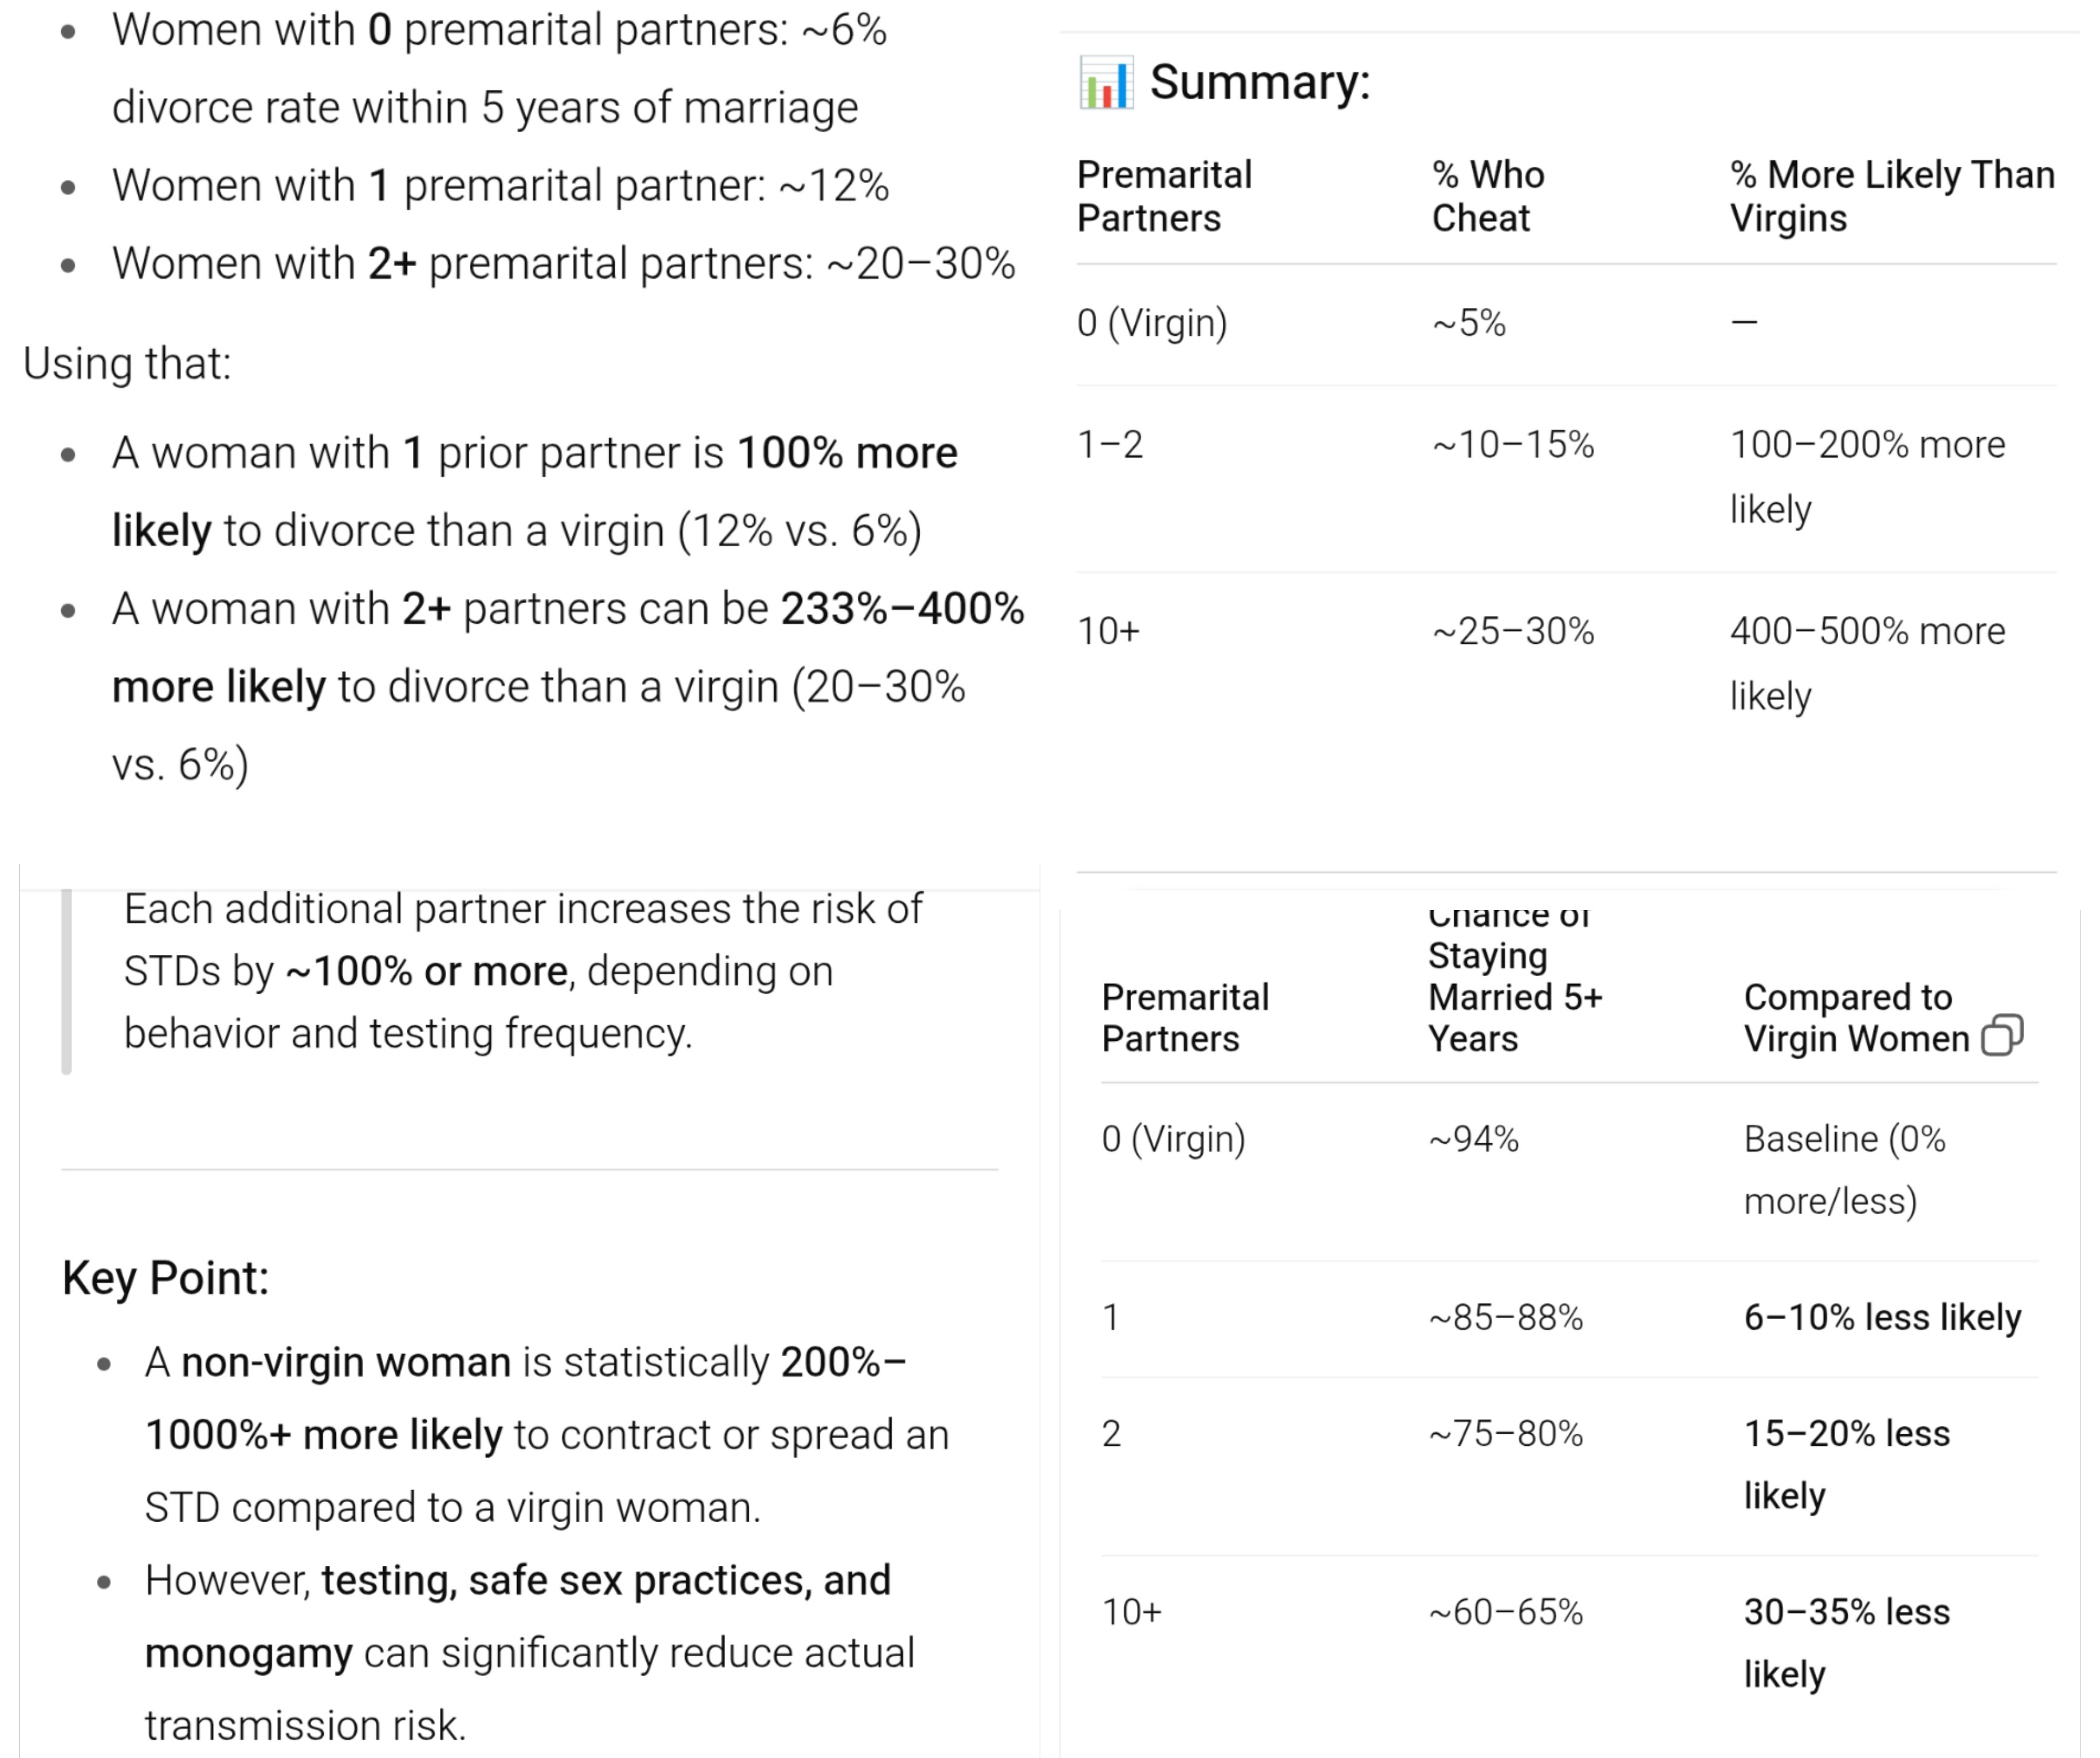Click the 'Women with 1 premarital partner' bullet
The image size is (2100, 1758).
coord(500,186)
